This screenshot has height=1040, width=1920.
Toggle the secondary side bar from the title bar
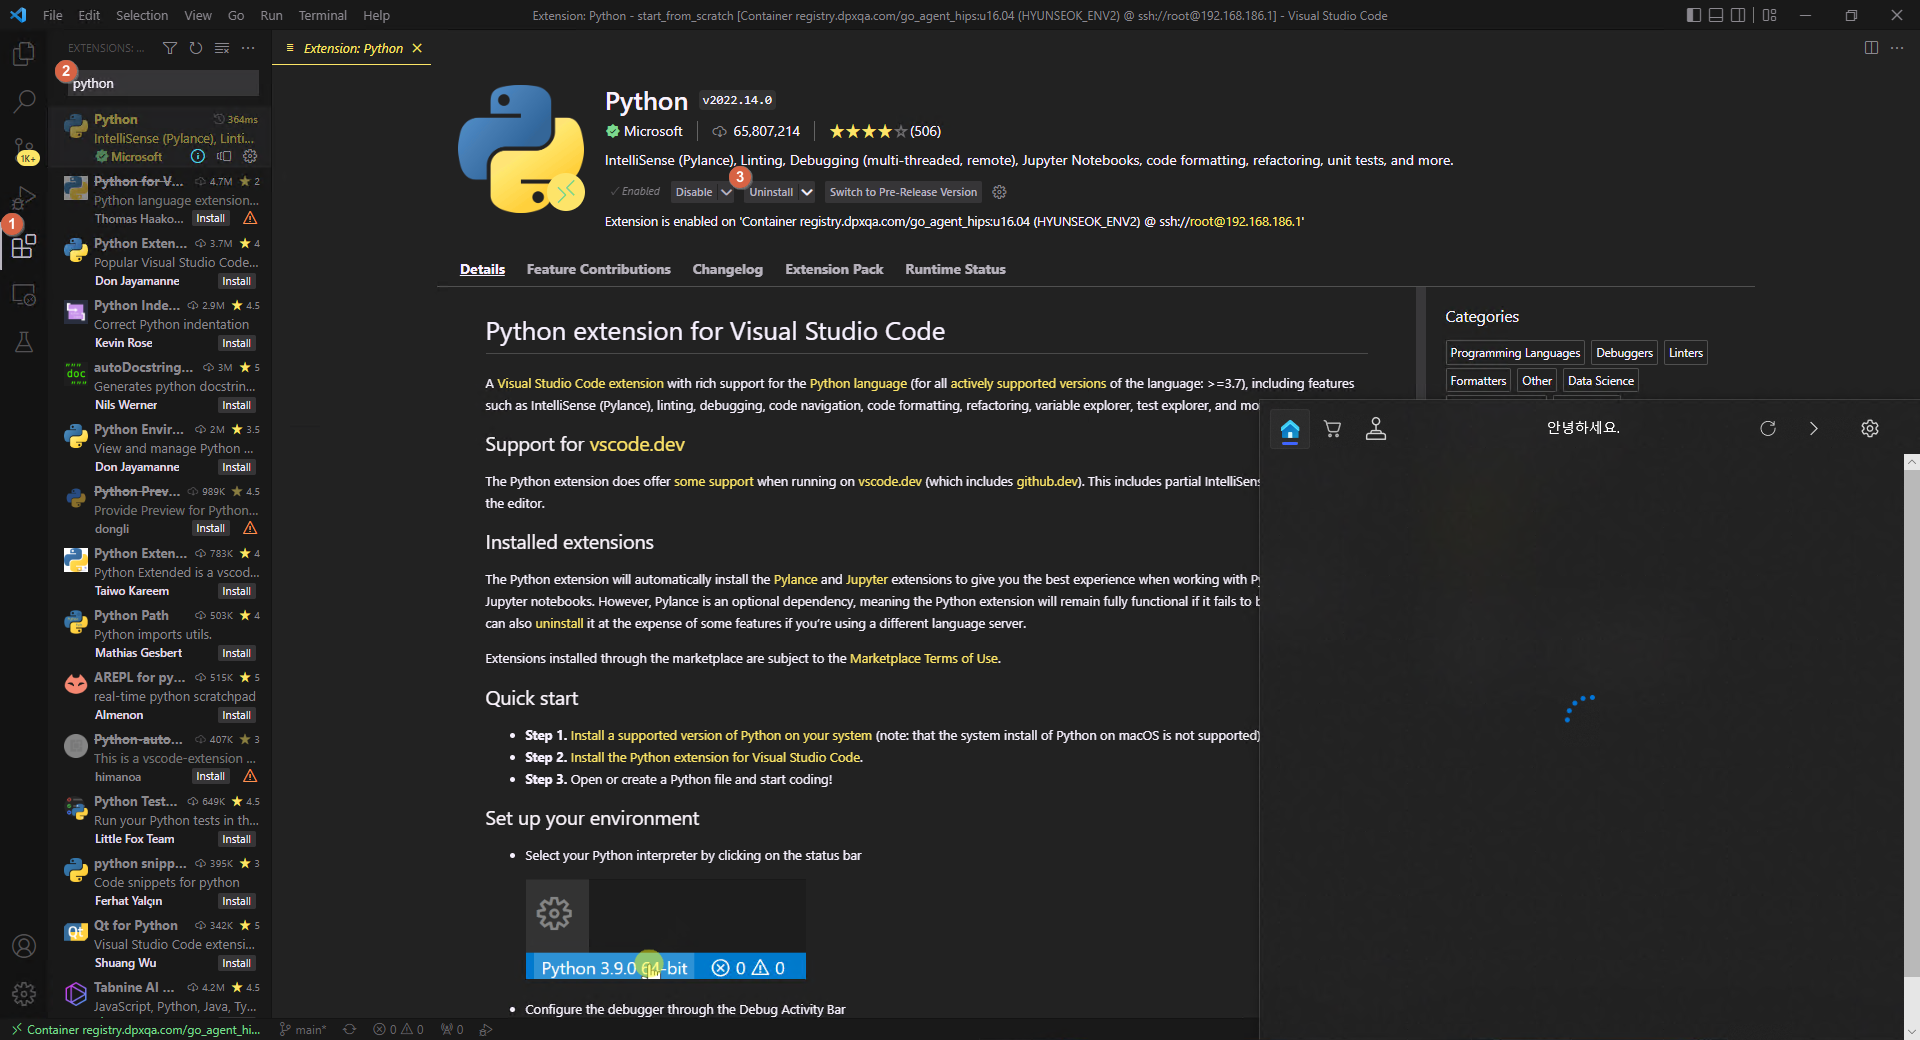(x=1738, y=15)
